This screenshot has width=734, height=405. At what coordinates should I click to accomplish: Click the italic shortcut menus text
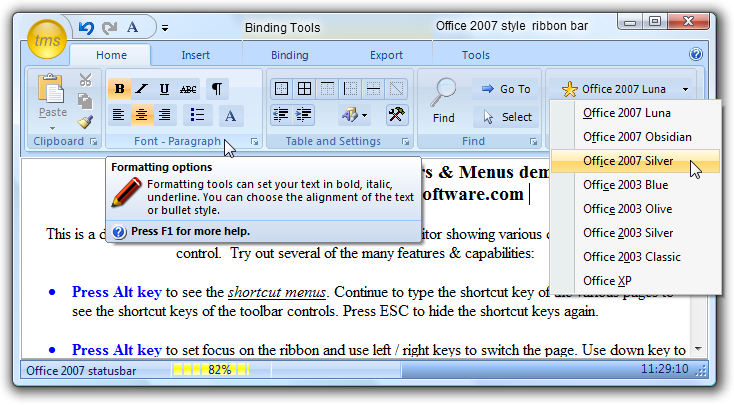point(277,293)
